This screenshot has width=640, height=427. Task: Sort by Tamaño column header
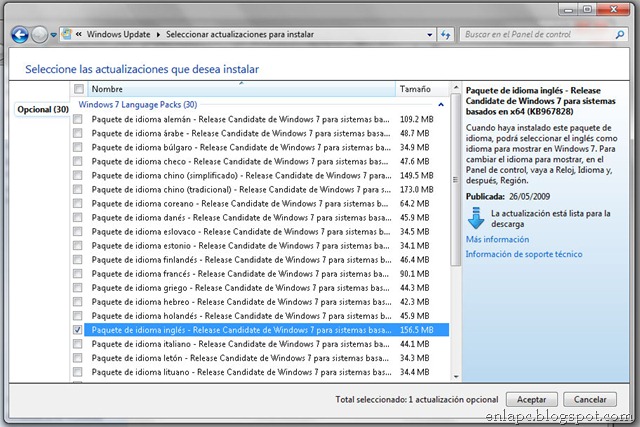click(x=422, y=89)
